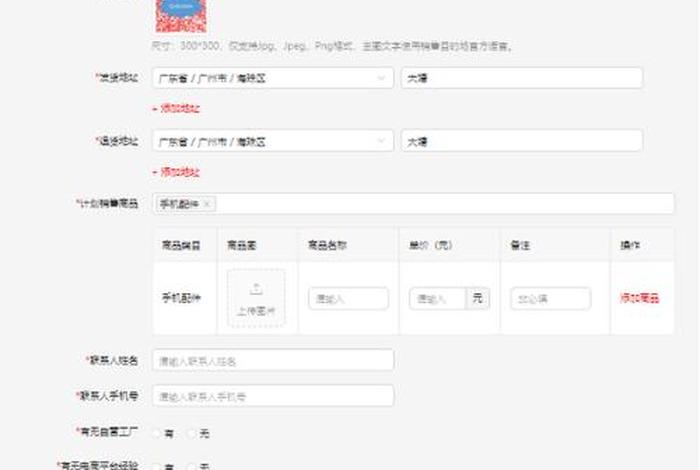This screenshot has height=470, width=700.
Task: Click the 发货地址 detail address field
Action: click(522, 78)
